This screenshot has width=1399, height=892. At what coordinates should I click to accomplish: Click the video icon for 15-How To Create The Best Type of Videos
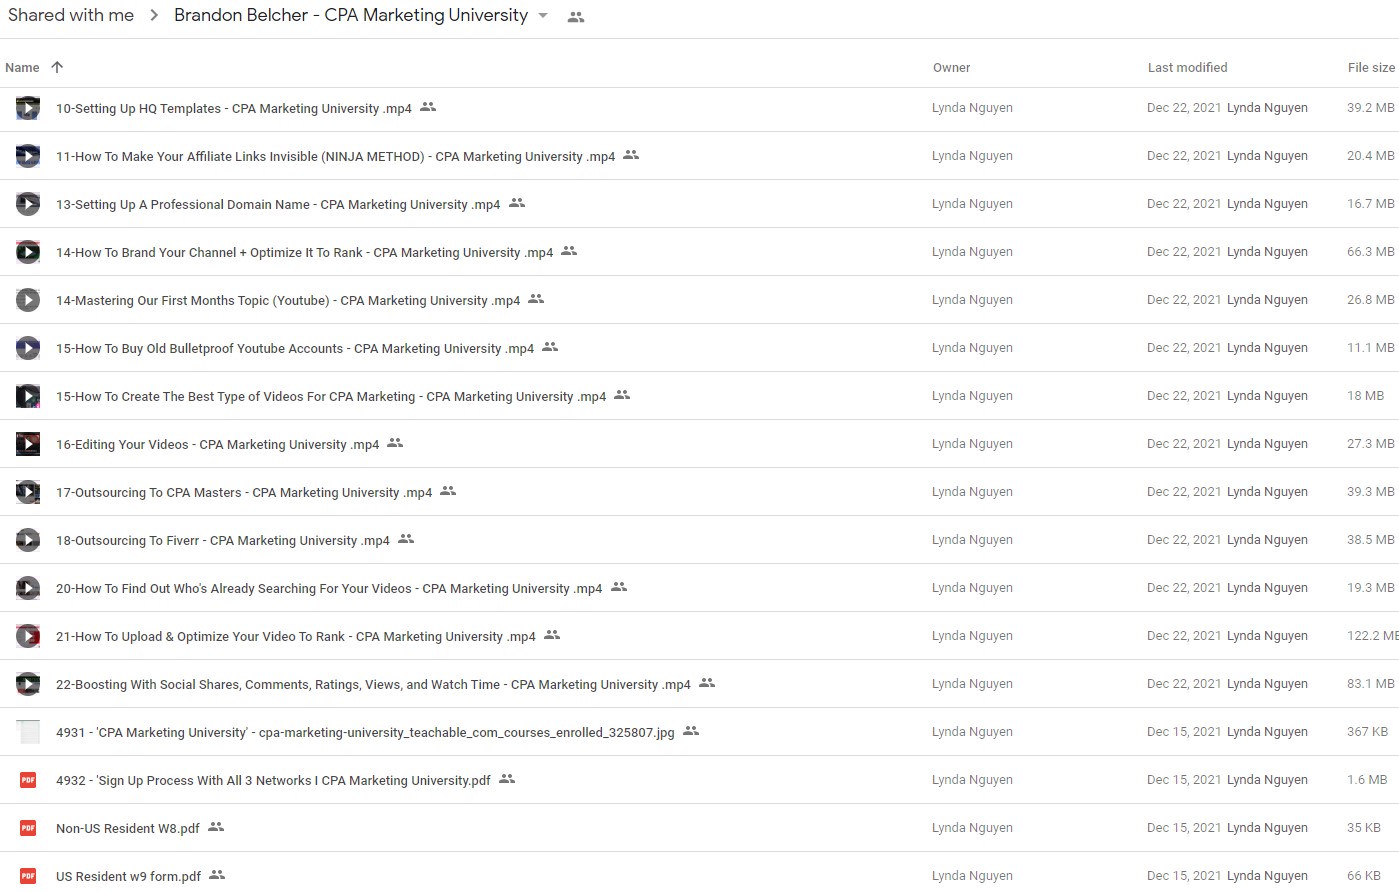pos(28,396)
